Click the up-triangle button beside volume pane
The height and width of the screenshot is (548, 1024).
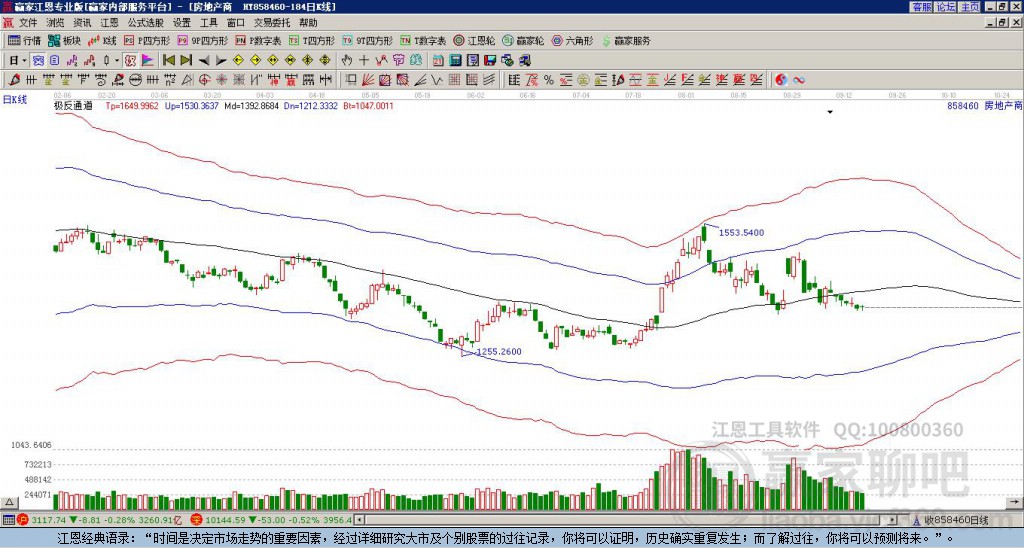click(x=9, y=502)
